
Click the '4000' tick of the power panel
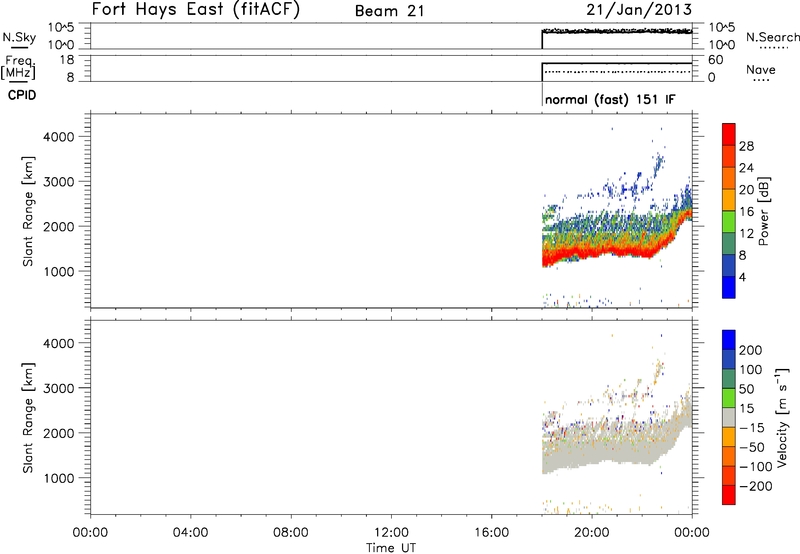click(59, 137)
